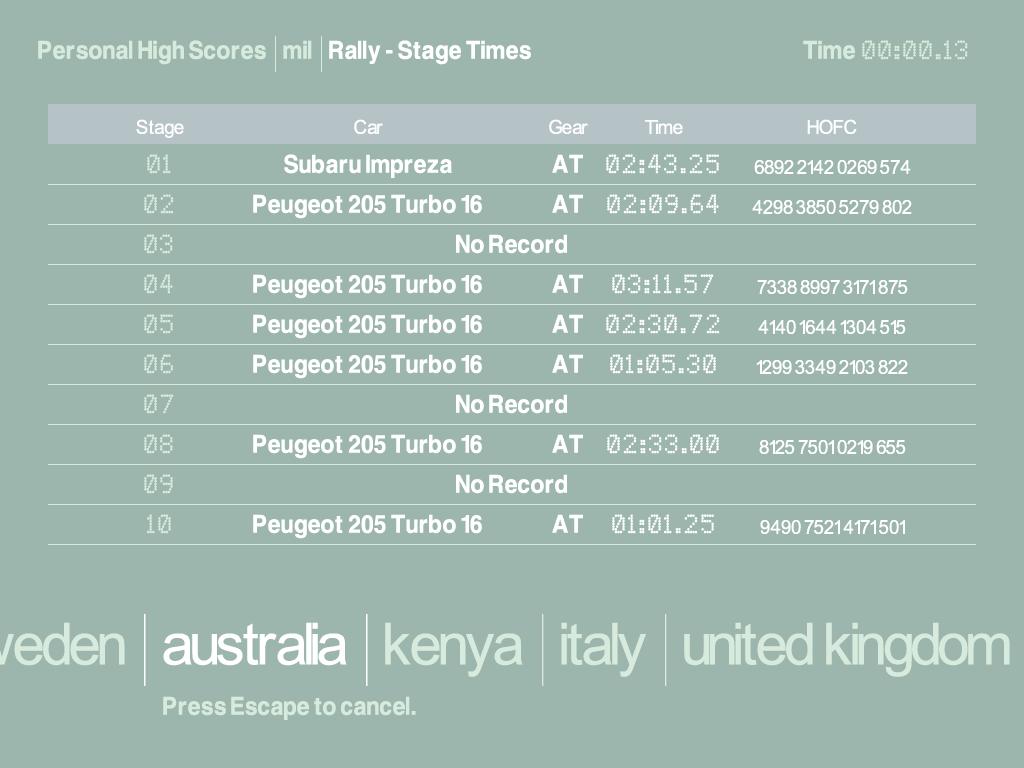The height and width of the screenshot is (768, 1024).
Task: Click stage 06 HOFC code
Action: point(832,367)
